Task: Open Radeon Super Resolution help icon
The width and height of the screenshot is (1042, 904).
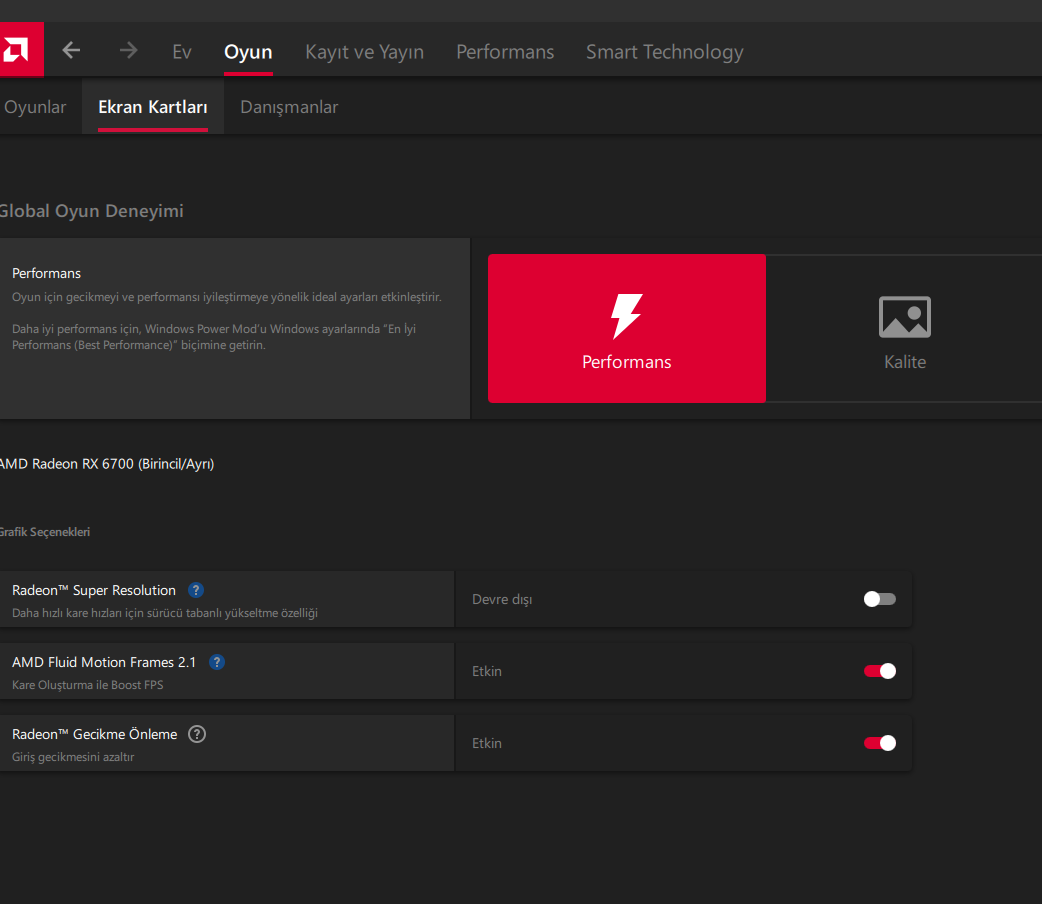Action: 195,590
